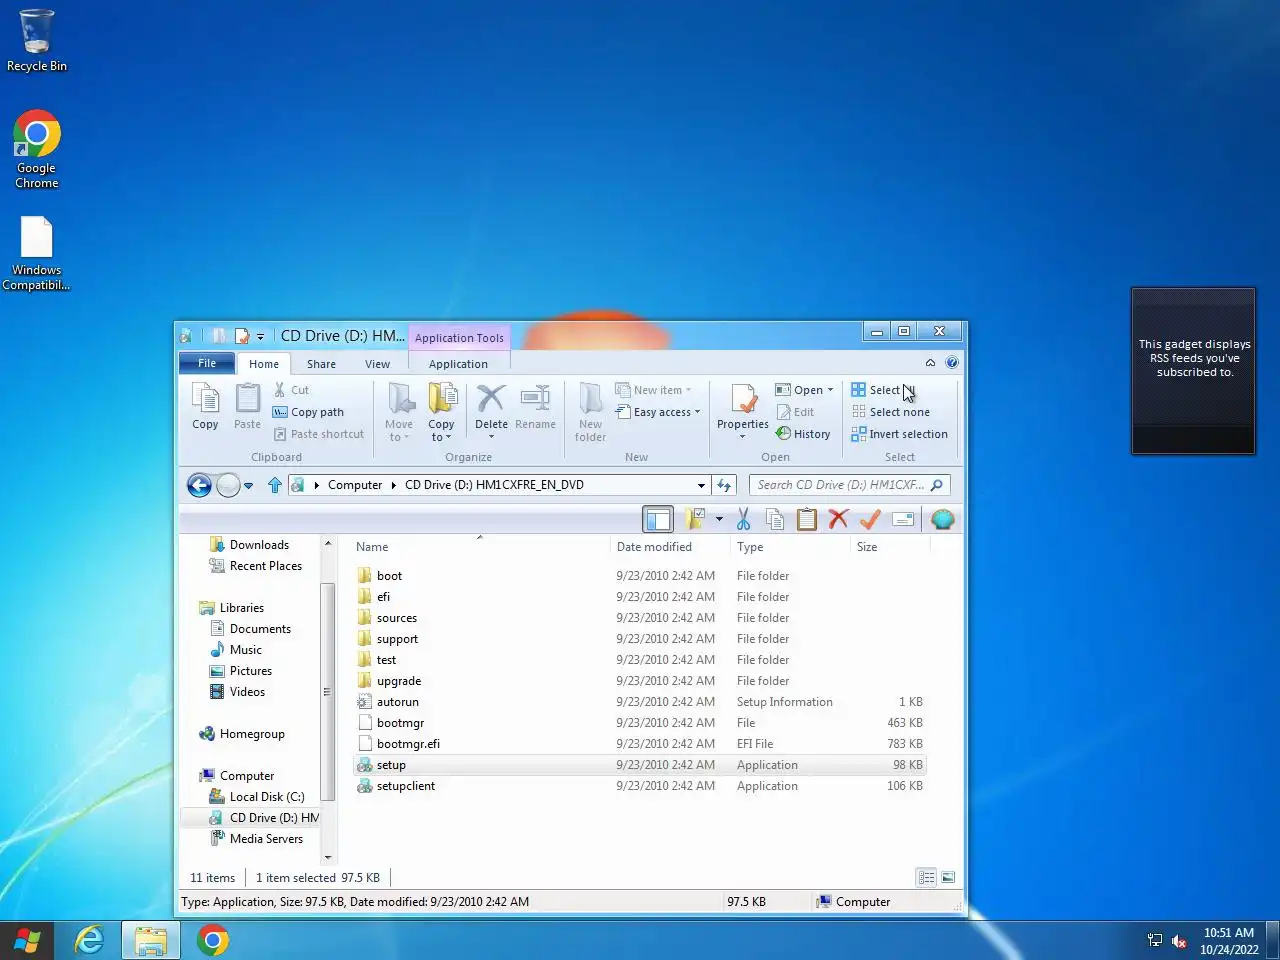The height and width of the screenshot is (960, 1280).
Task: Launch Internet Explorer from the taskbar
Action: coord(90,940)
